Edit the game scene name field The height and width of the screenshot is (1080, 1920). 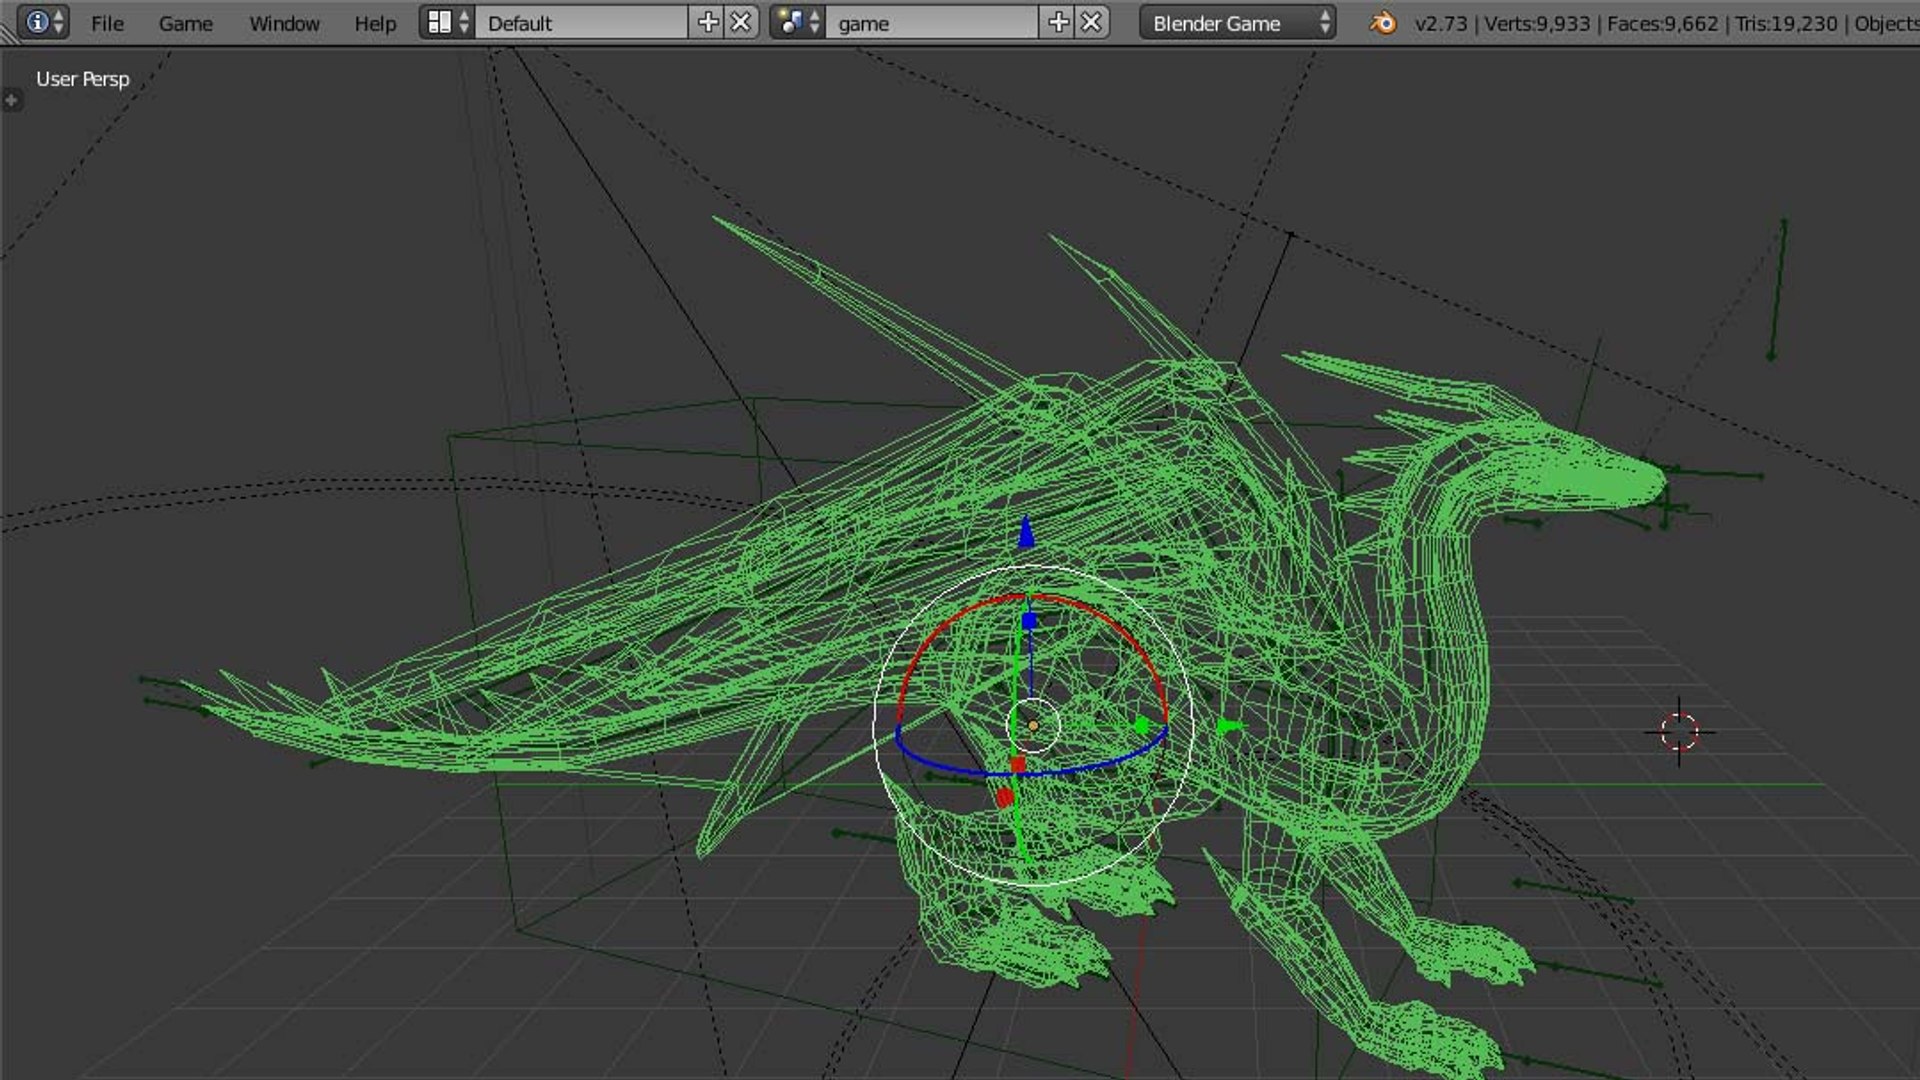pyautogui.click(x=932, y=22)
